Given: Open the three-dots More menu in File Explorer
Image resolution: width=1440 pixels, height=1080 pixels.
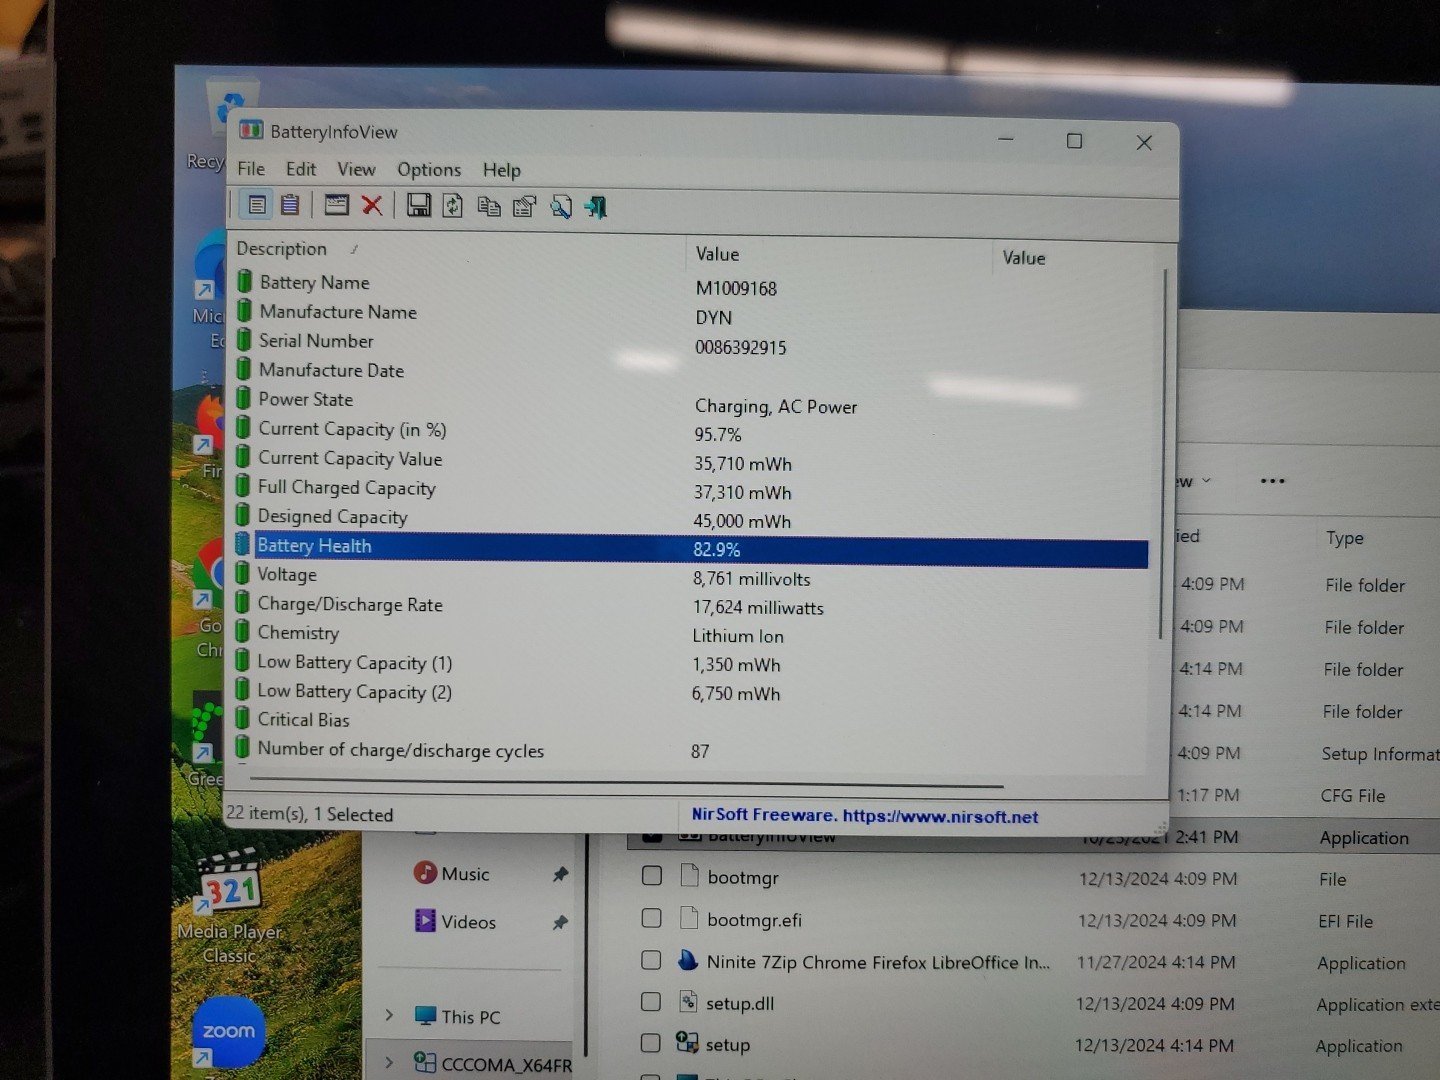Looking at the screenshot, I should [1272, 481].
